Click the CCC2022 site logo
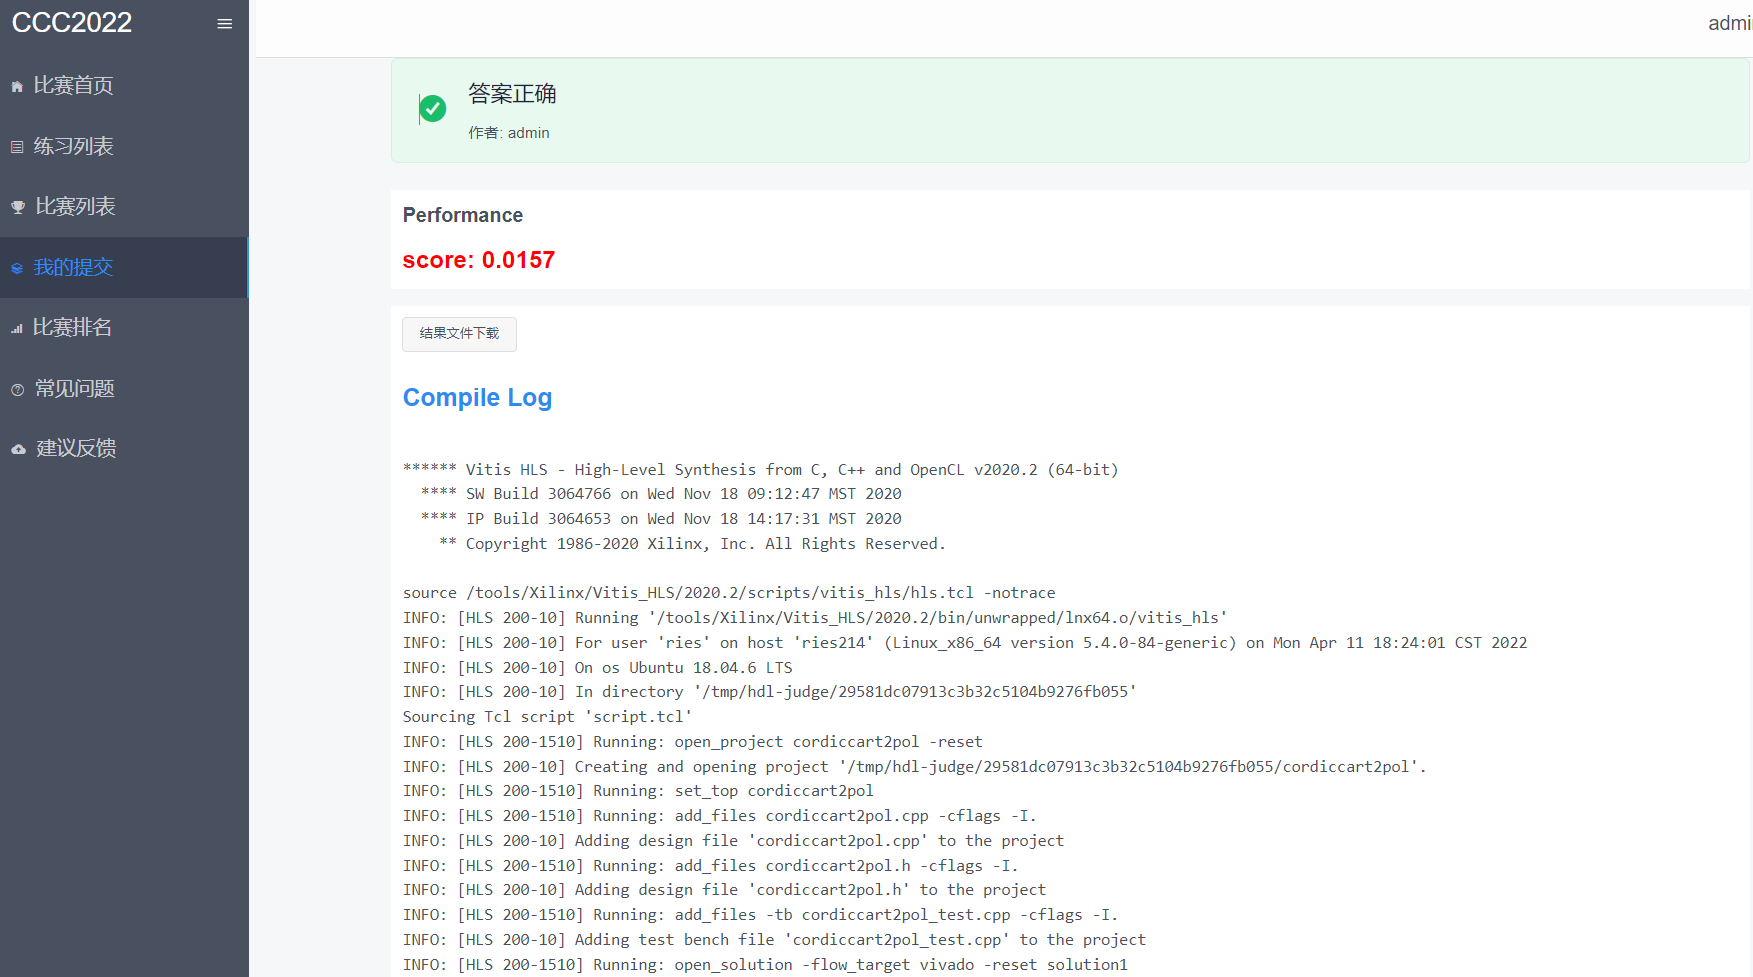The height and width of the screenshot is (977, 1753). 72,23
